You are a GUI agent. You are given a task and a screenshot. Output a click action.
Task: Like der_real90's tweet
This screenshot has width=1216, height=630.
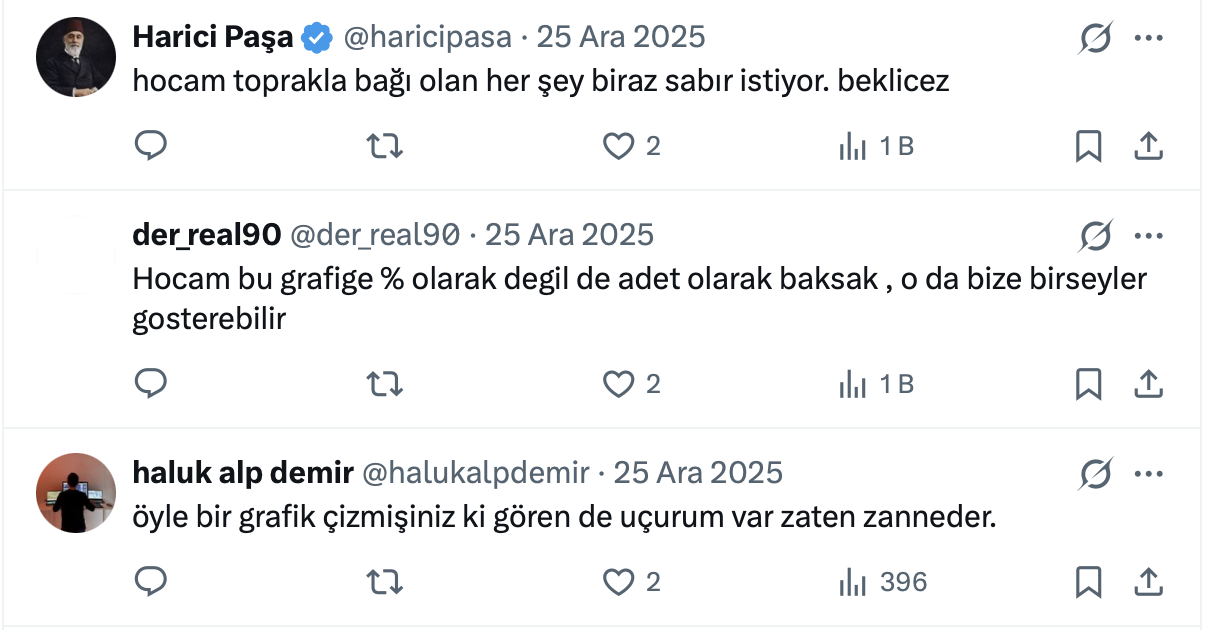619,383
